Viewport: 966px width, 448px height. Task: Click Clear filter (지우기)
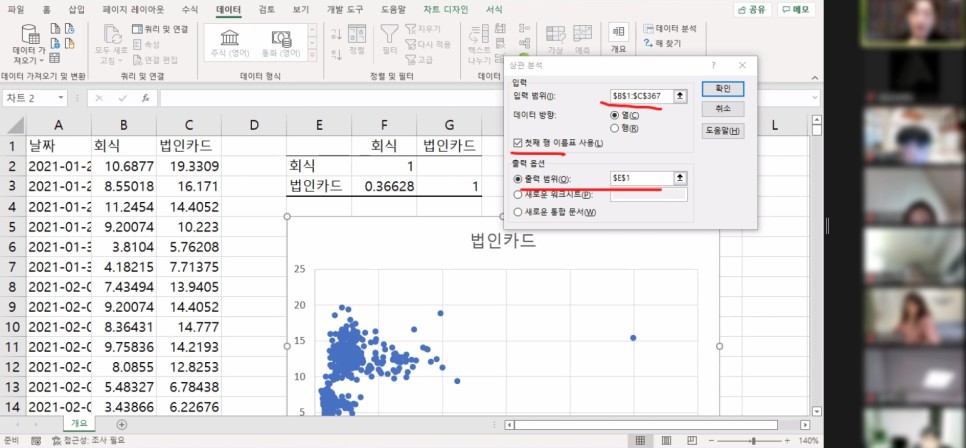click(x=423, y=29)
